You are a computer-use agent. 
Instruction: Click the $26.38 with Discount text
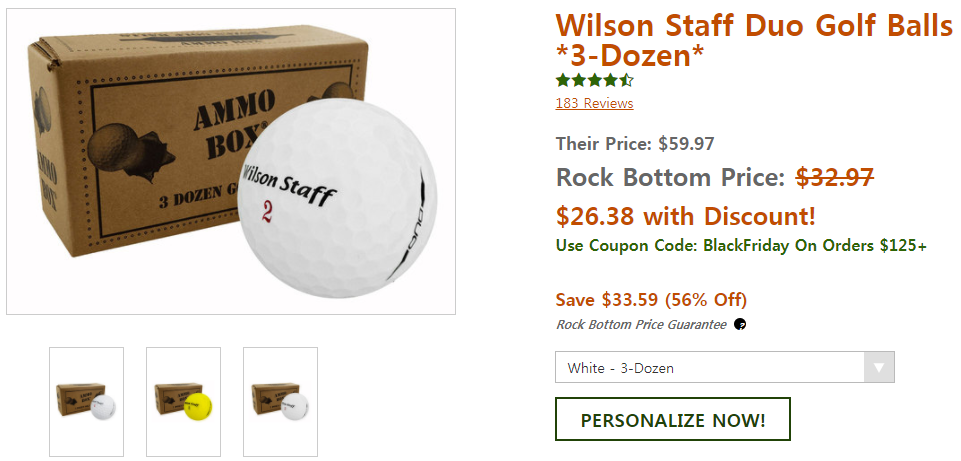[x=685, y=215]
